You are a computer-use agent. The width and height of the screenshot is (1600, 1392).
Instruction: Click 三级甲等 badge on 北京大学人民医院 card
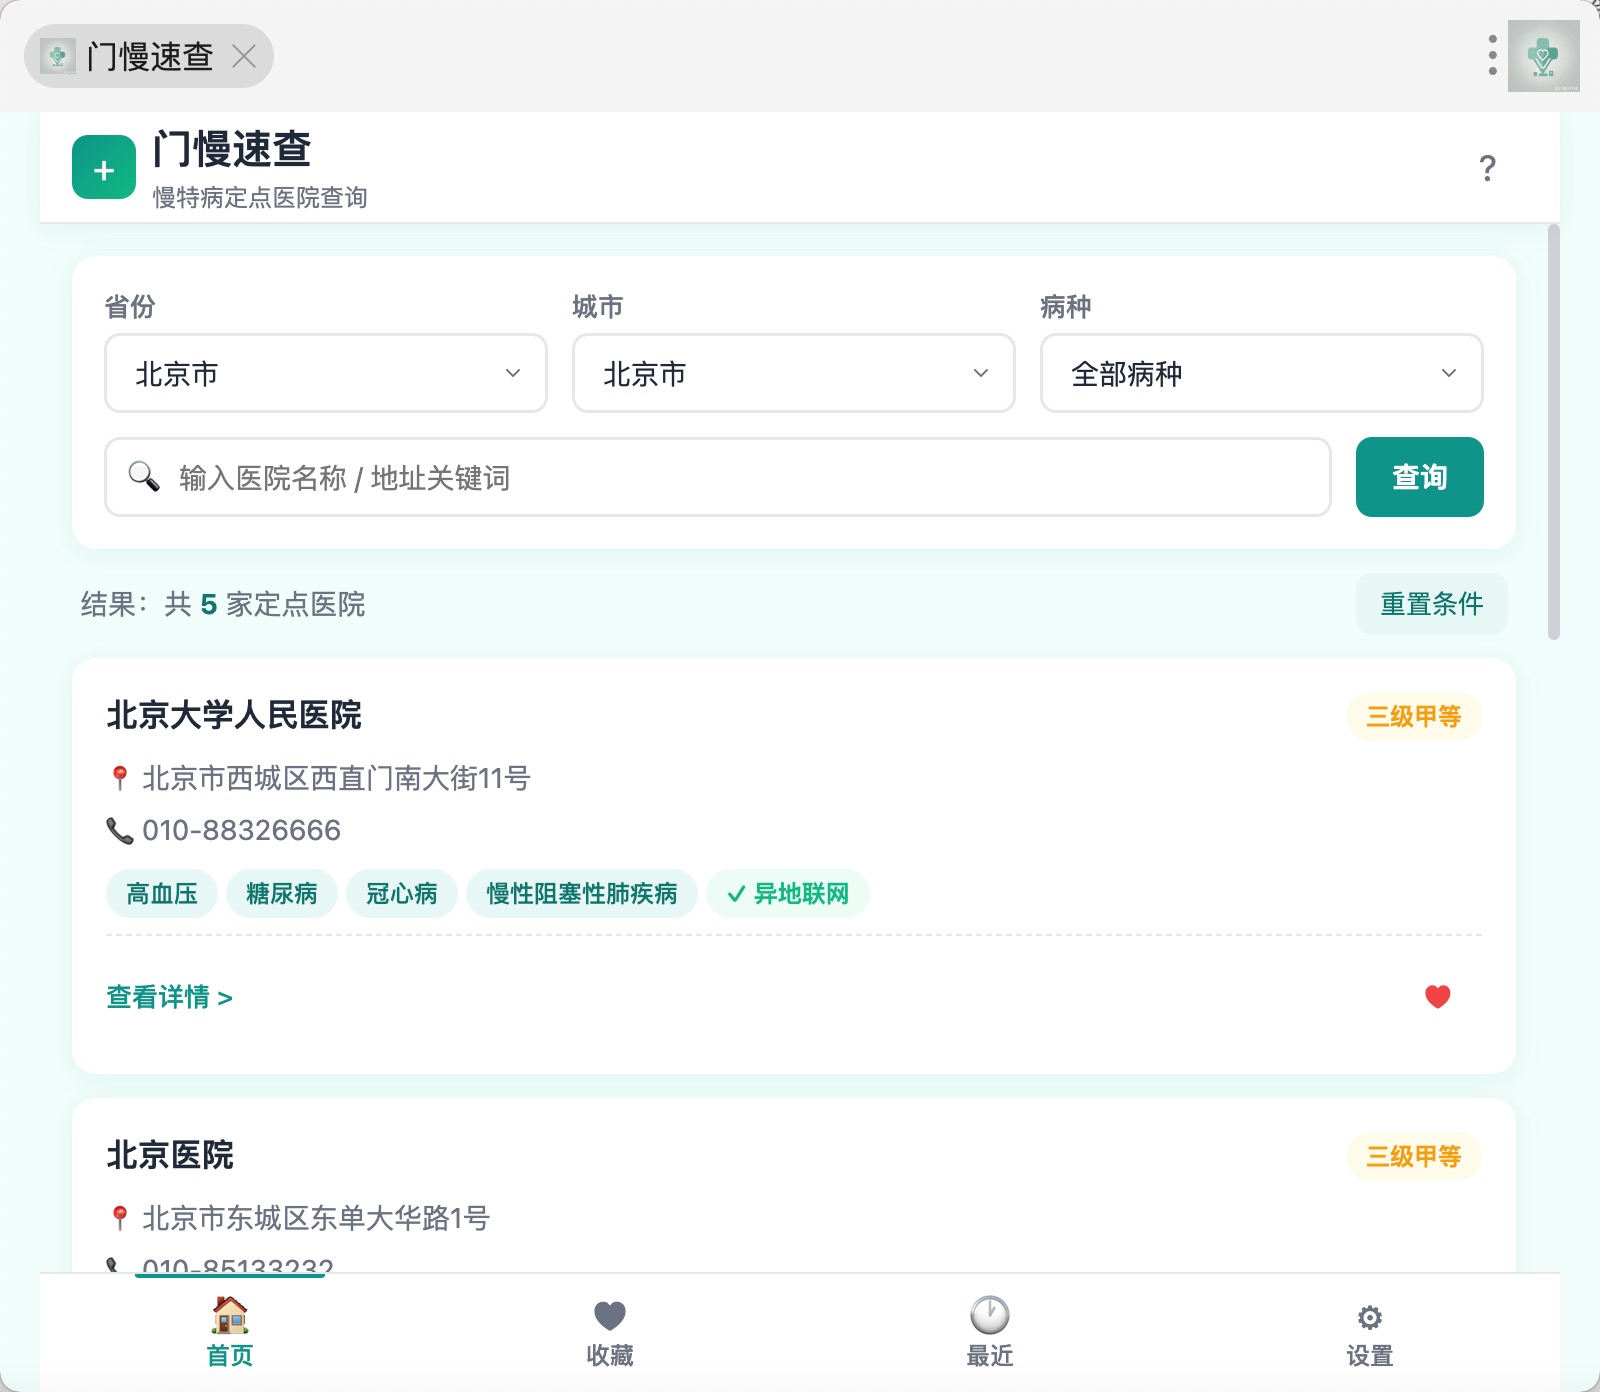[1414, 716]
